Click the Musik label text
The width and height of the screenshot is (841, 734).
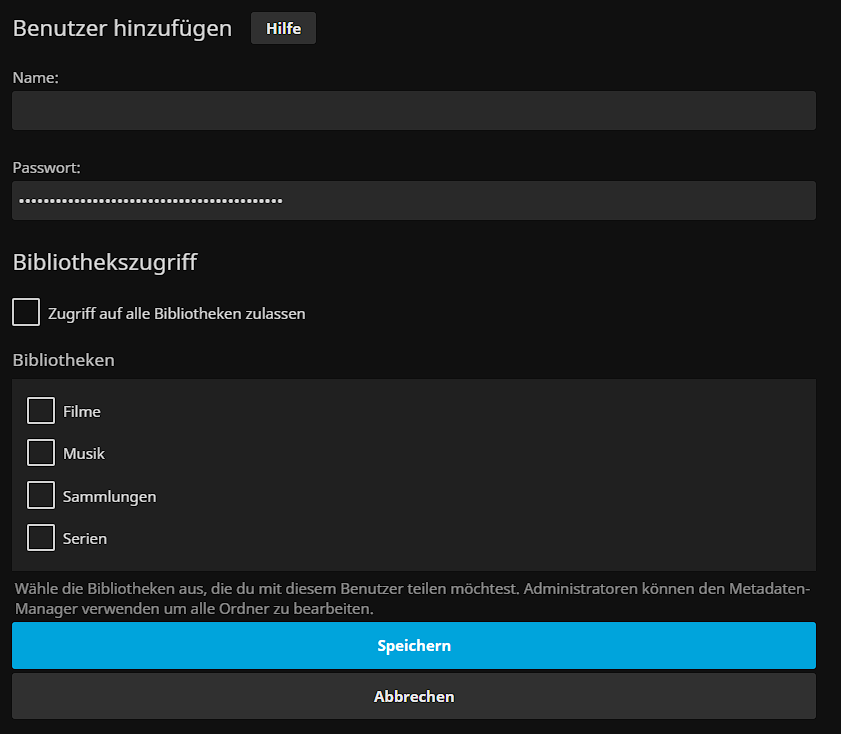pos(84,454)
